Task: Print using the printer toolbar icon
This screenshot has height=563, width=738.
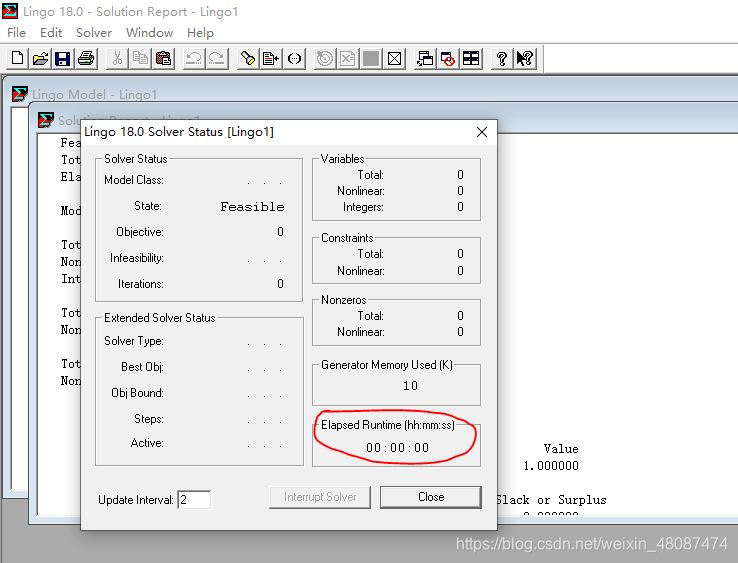Action: point(86,58)
